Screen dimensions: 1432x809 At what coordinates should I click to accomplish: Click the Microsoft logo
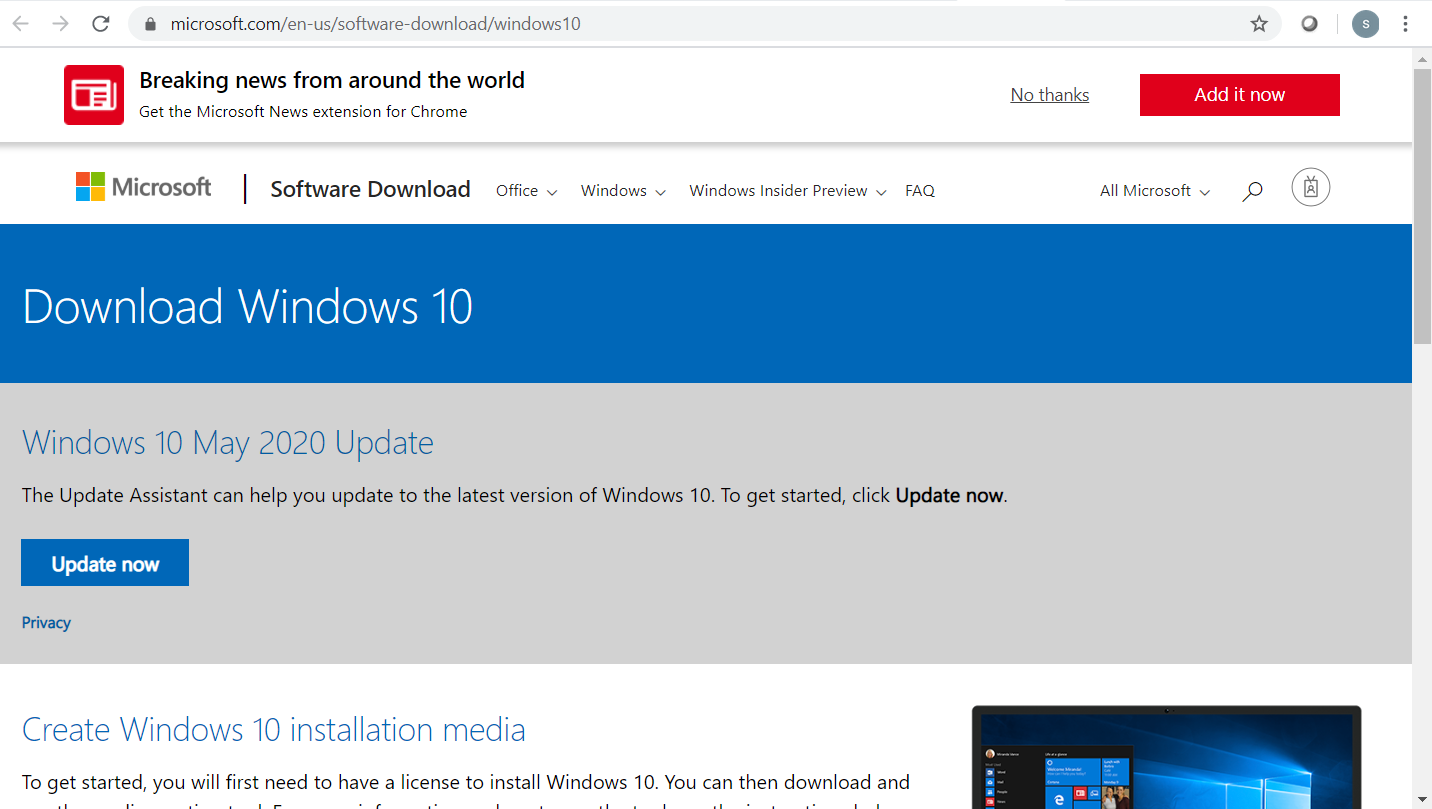click(x=144, y=188)
